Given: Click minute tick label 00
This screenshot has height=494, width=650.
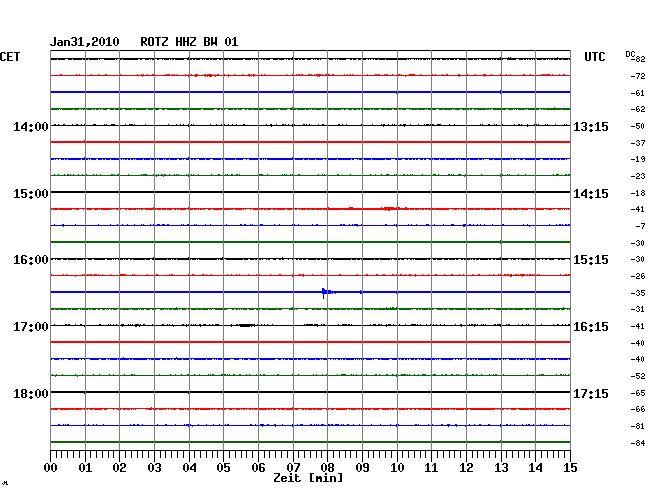Looking at the screenshot, I should click(x=51, y=467).
